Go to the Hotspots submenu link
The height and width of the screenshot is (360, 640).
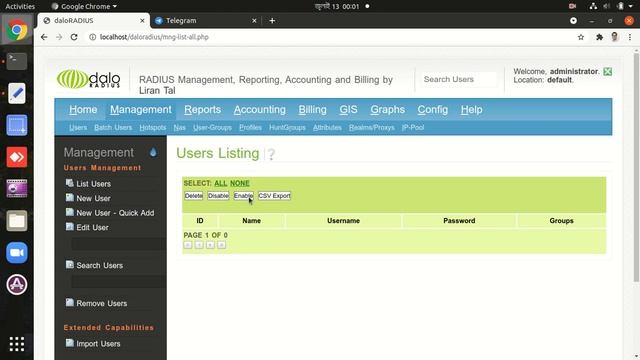[153, 127]
